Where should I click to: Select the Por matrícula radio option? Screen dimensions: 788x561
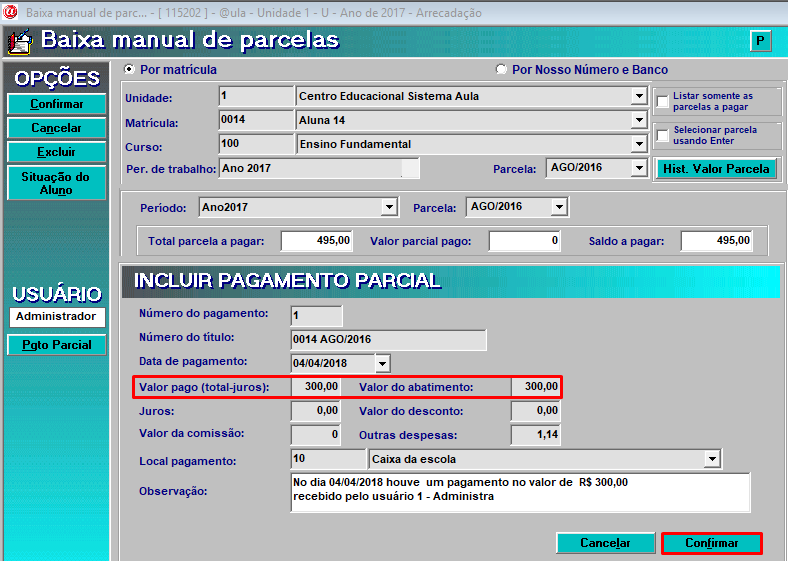click(x=130, y=69)
